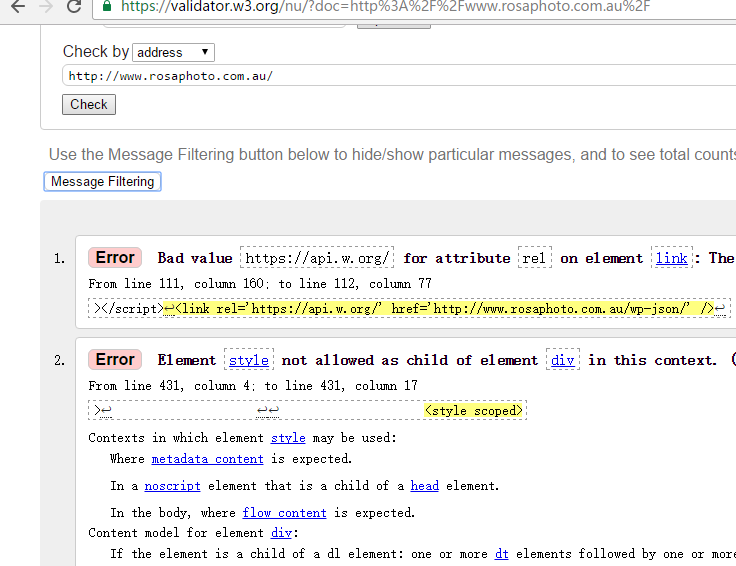Click the second red Error badge
Screen dimensions: 736x566
tap(115, 359)
